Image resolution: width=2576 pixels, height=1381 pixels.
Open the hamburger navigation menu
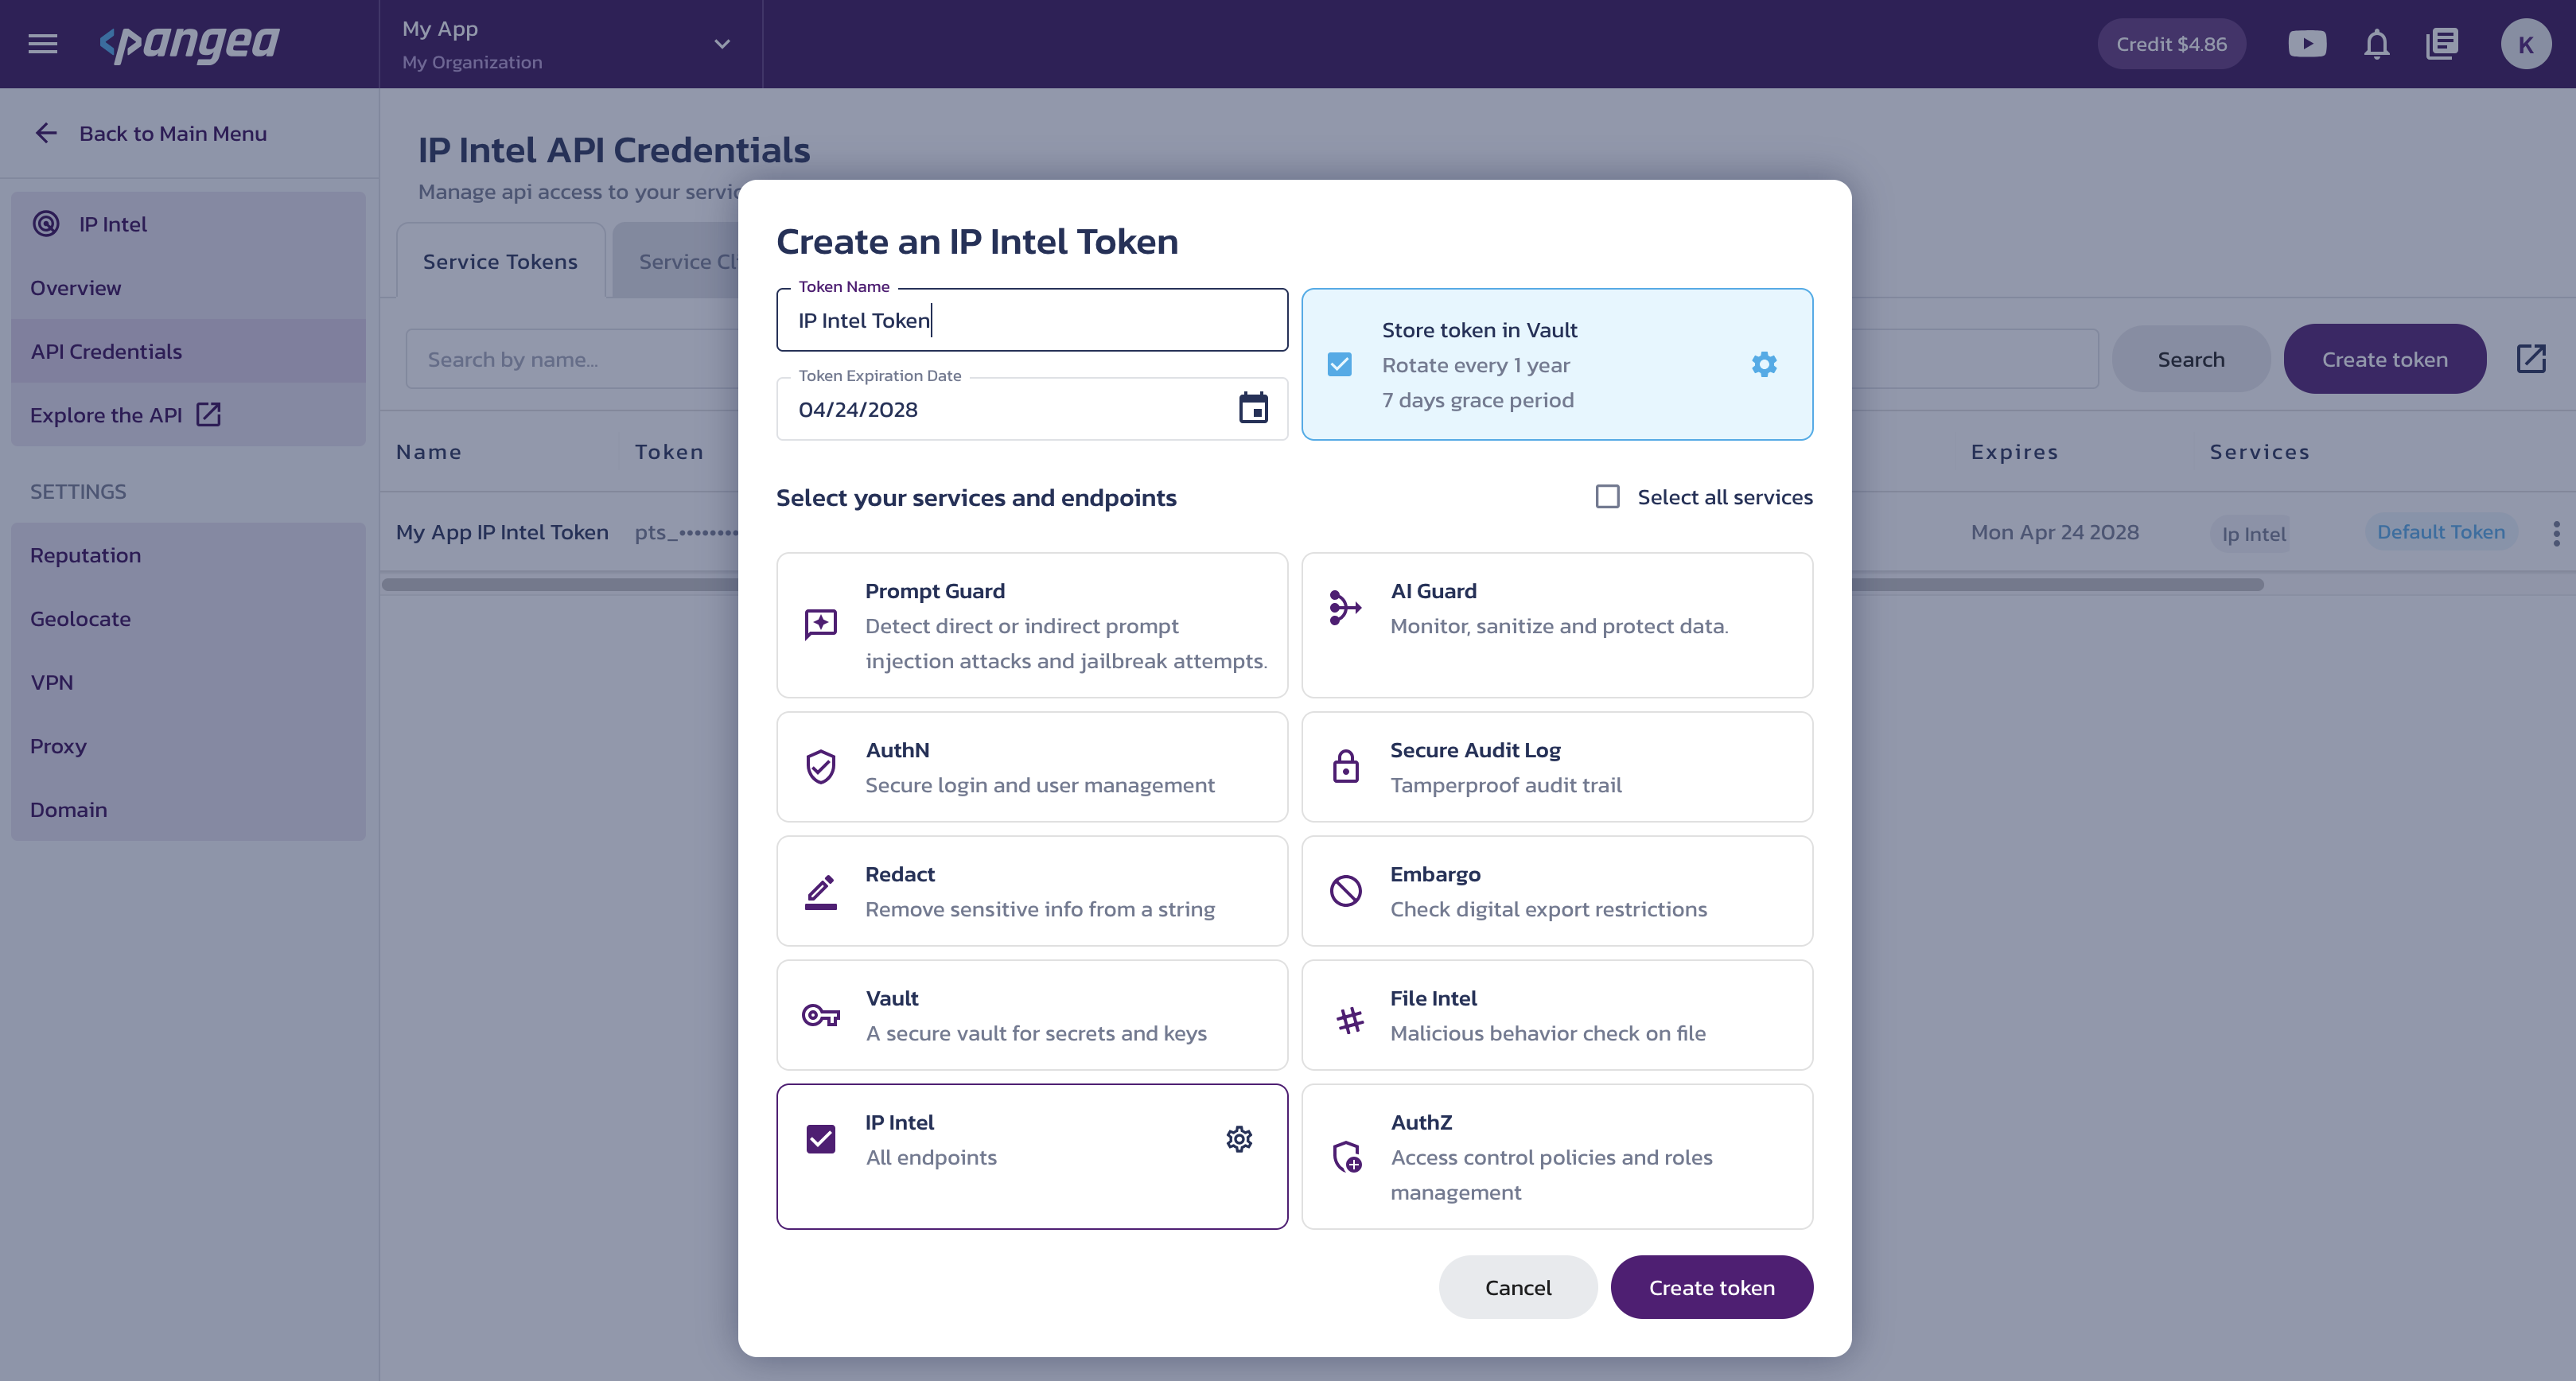click(x=42, y=44)
